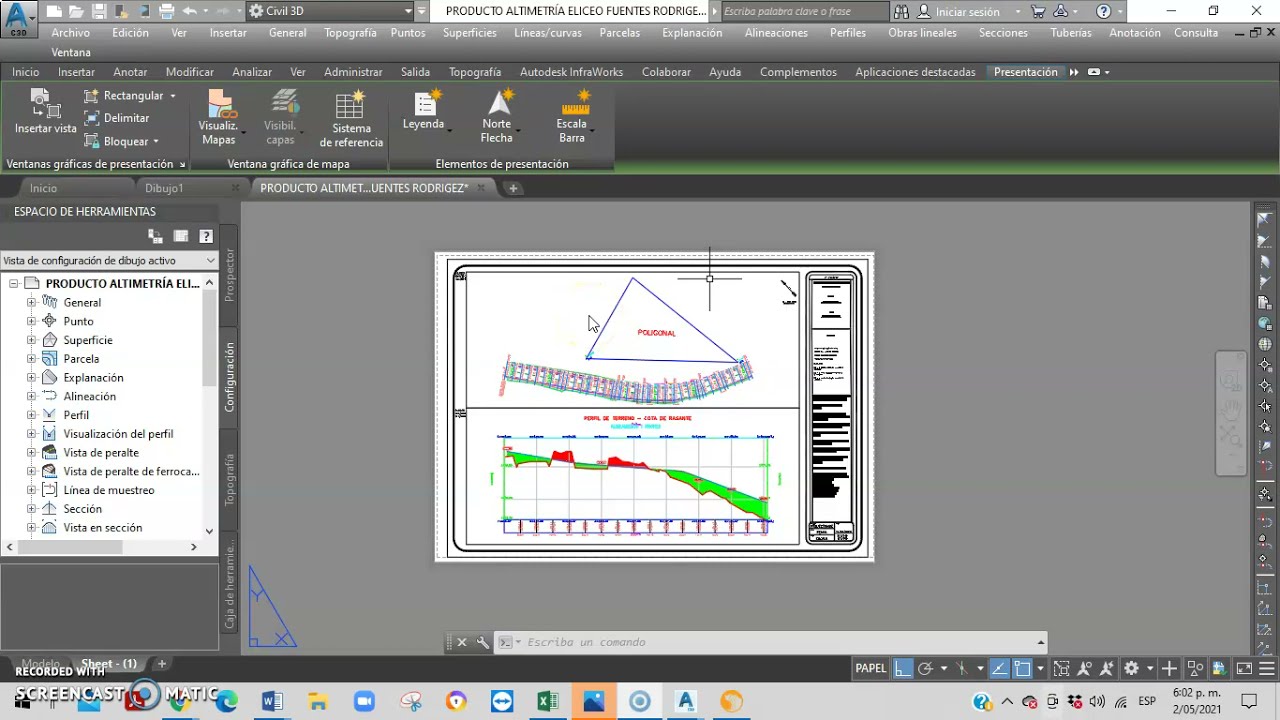Open File Explorer from the taskbar
Viewport: 1280px width, 720px height.
tap(318, 701)
